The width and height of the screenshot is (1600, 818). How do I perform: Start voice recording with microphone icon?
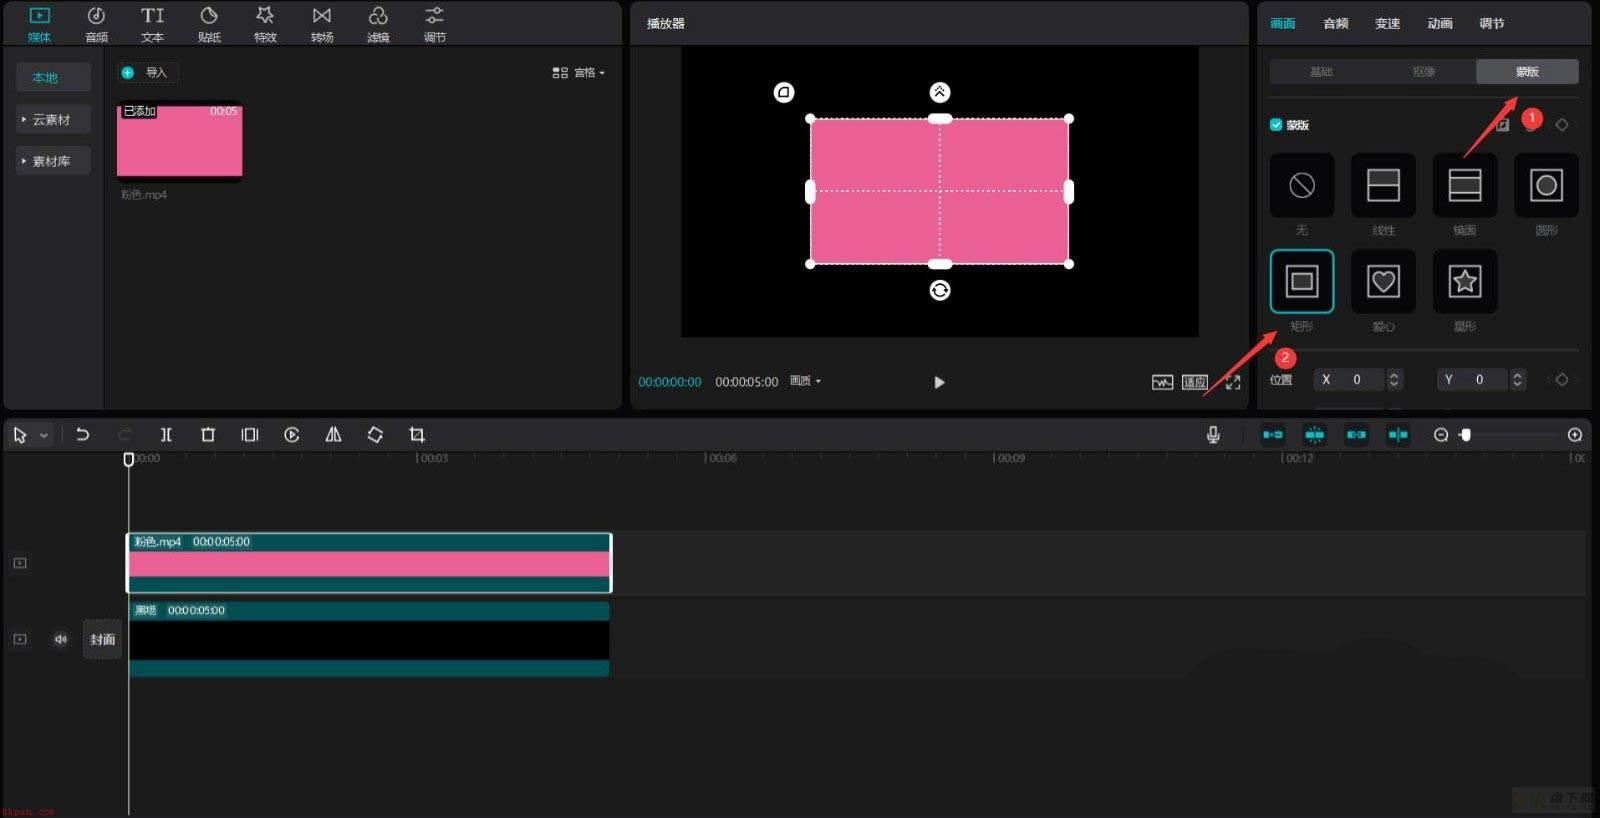1213,434
